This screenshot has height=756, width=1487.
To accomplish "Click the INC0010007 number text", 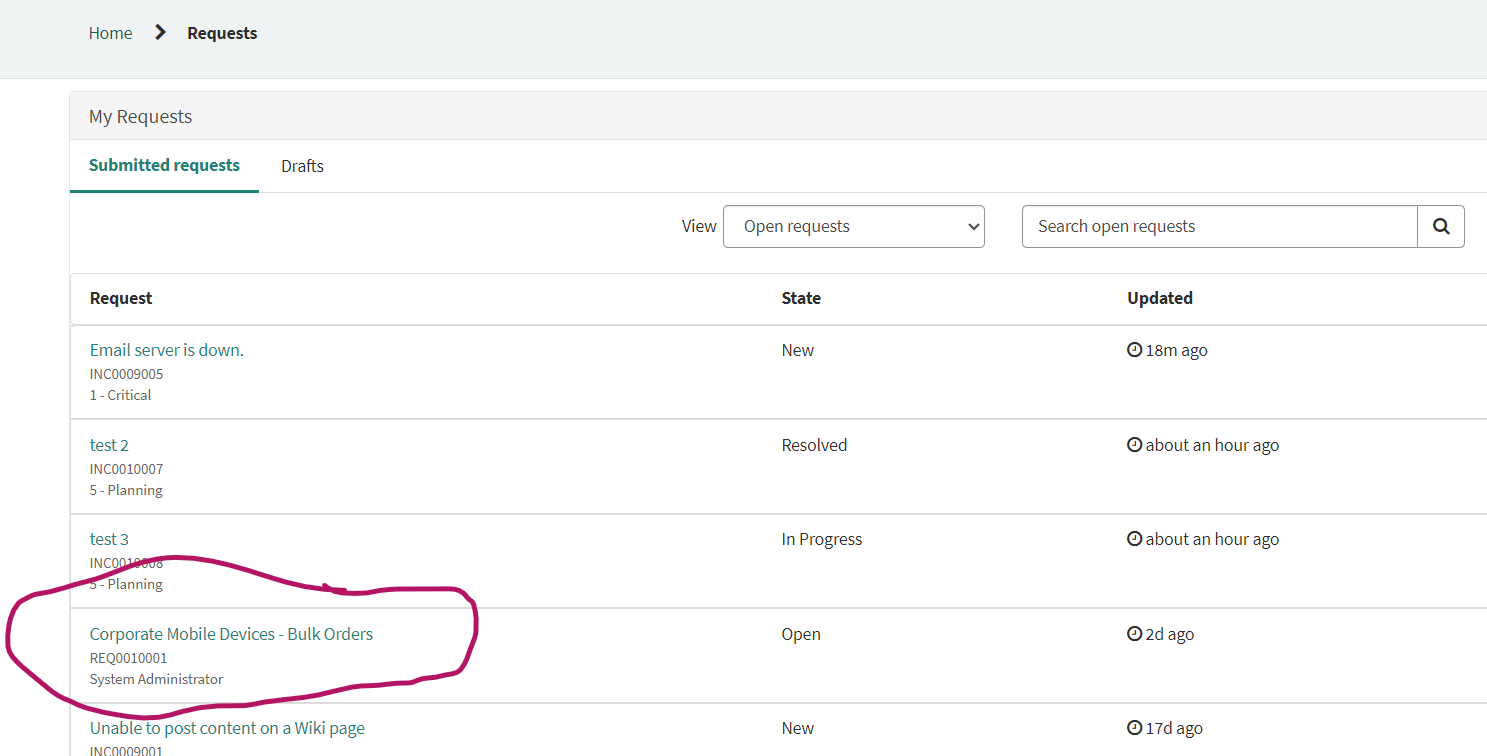I will pyautogui.click(x=126, y=469).
